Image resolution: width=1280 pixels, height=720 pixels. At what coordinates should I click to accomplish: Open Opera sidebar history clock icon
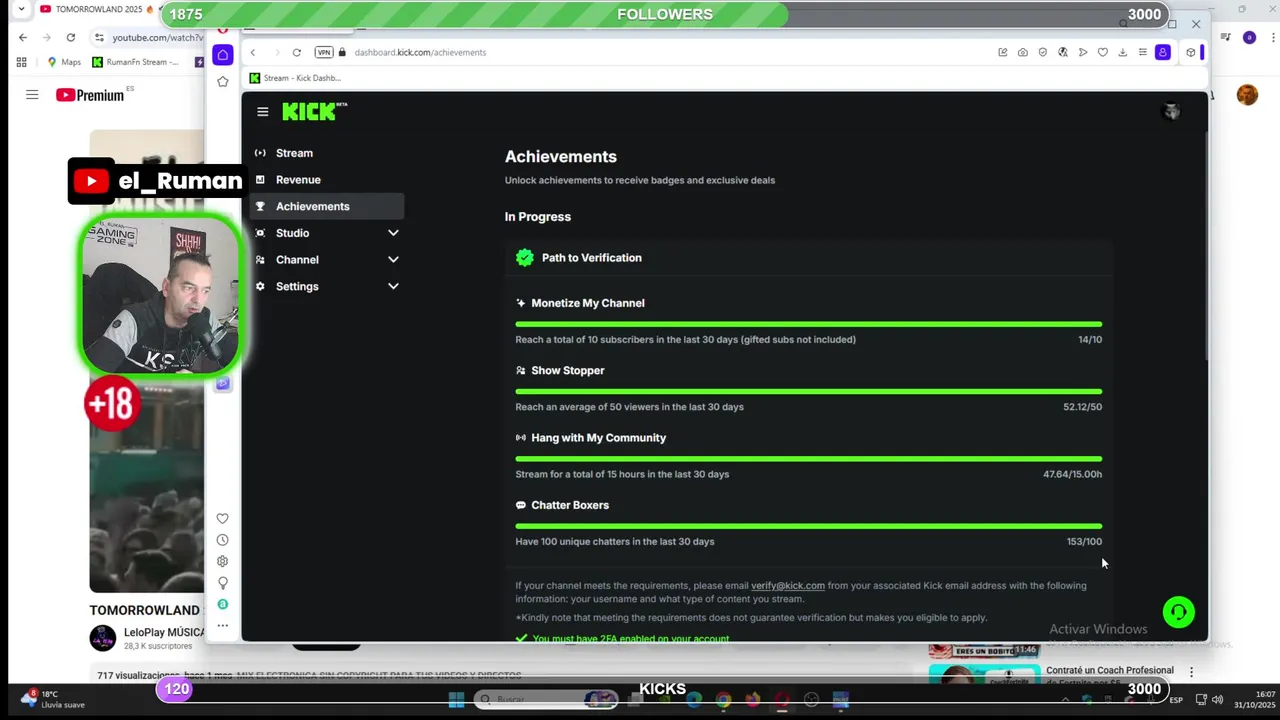click(222, 540)
